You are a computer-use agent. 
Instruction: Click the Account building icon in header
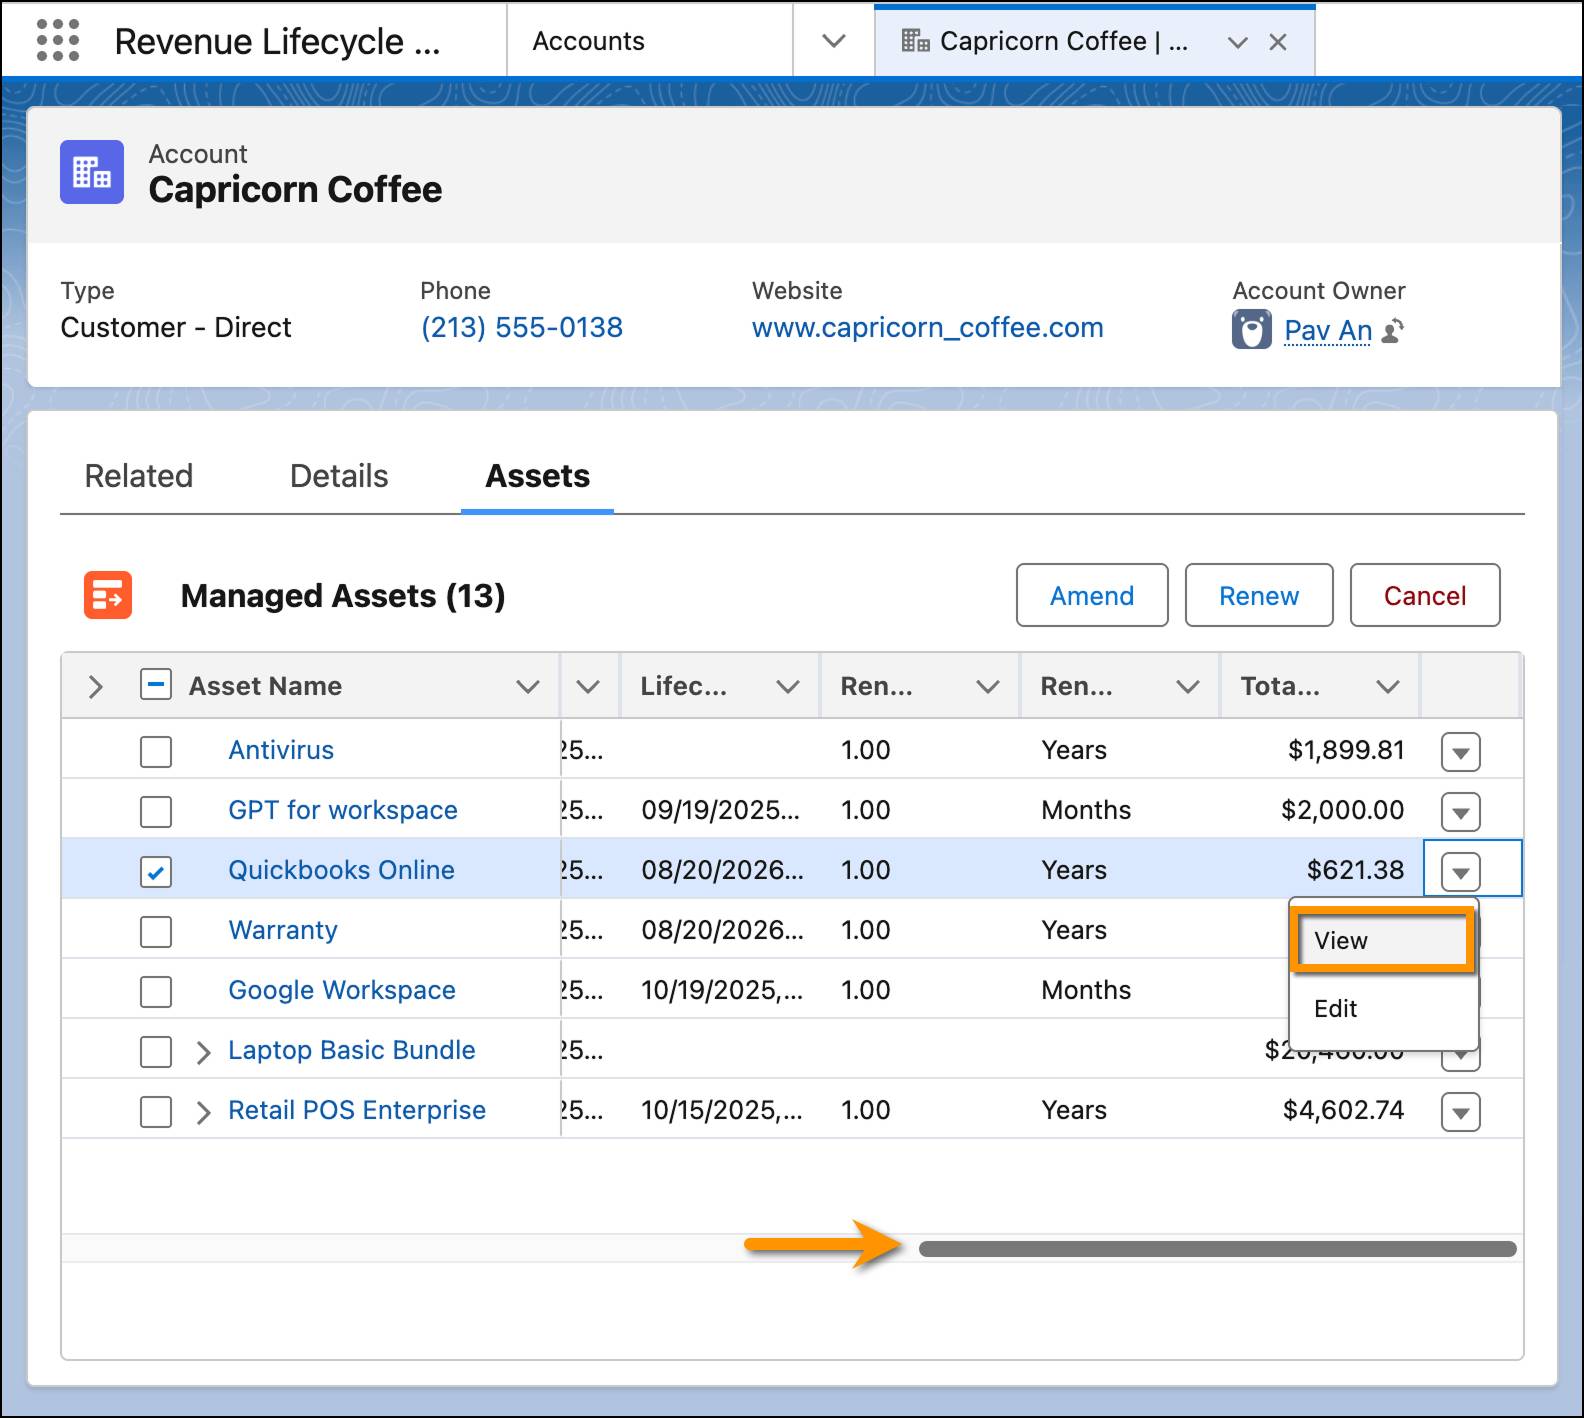point(92,172)
